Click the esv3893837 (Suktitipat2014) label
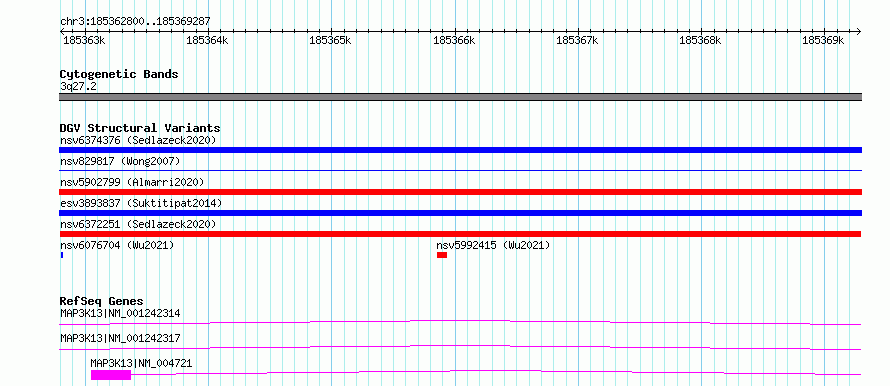The image size is (890, 386). (141, 203)
